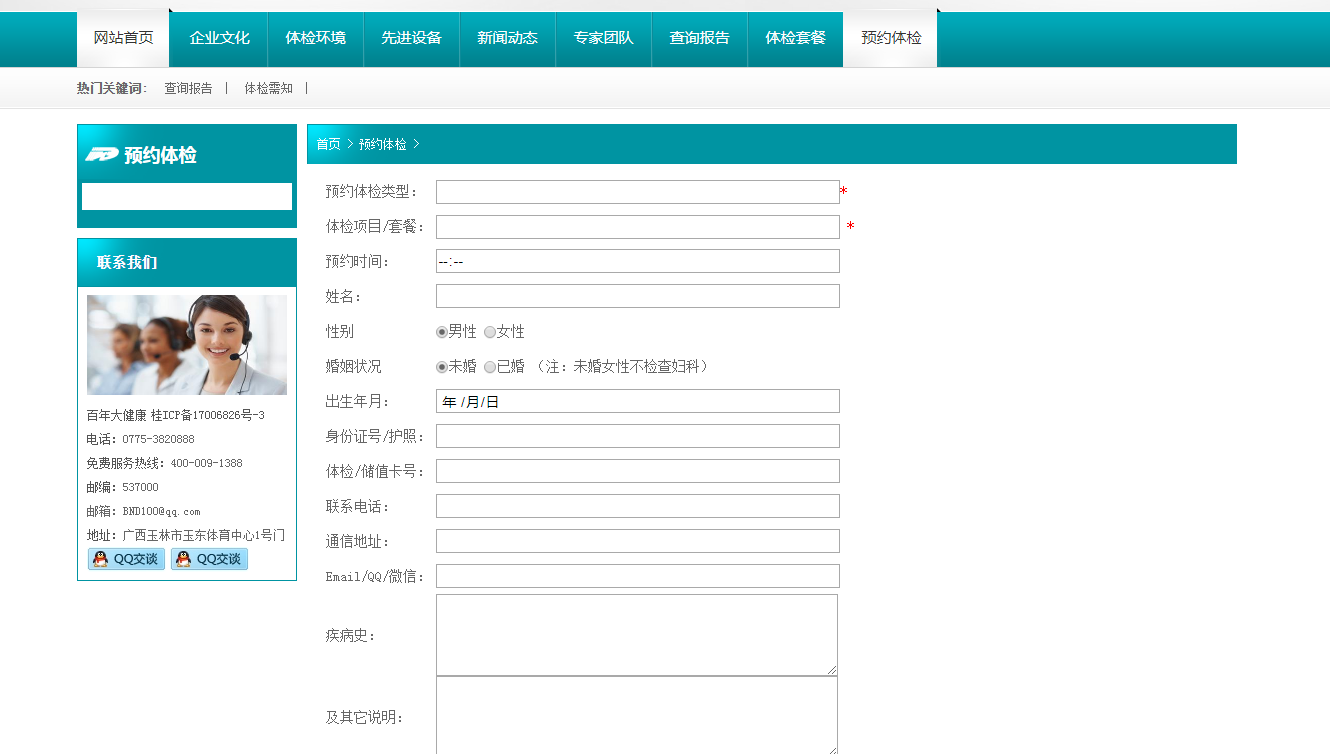Focus the 体检/储值卡号 input field
1330x754 pixels.
[x=637, y=471]
